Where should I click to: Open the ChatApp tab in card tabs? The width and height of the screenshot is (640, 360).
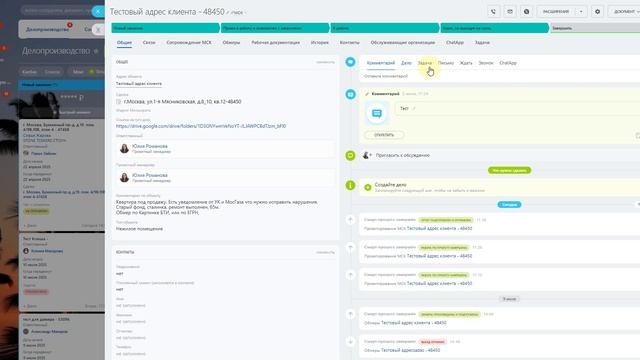pos(455,42)
